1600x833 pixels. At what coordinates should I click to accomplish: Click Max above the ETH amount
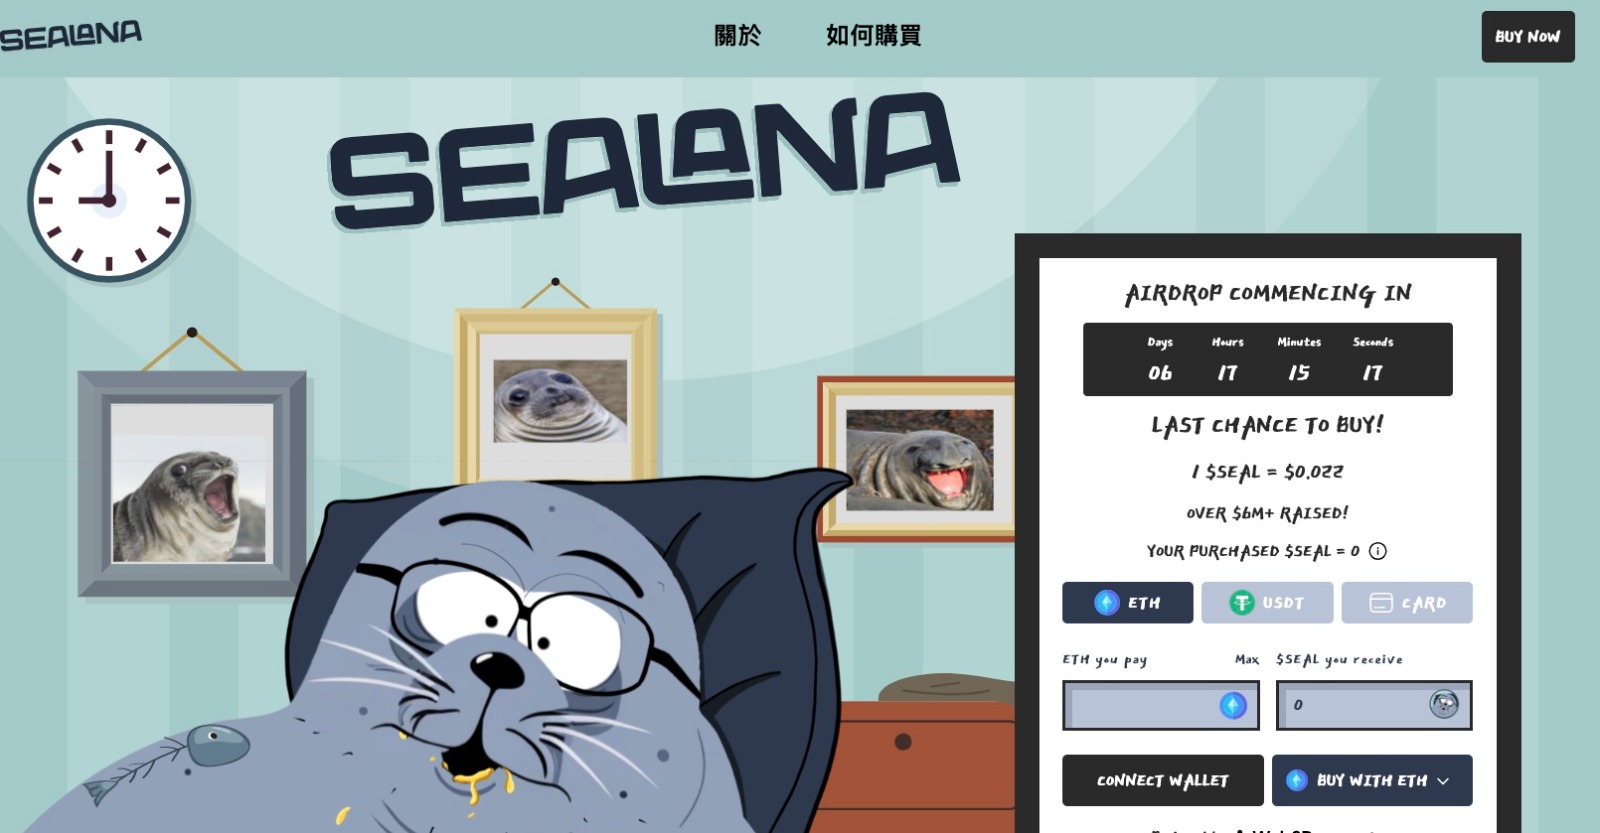pyautogui.click(x=1246, y=659)
